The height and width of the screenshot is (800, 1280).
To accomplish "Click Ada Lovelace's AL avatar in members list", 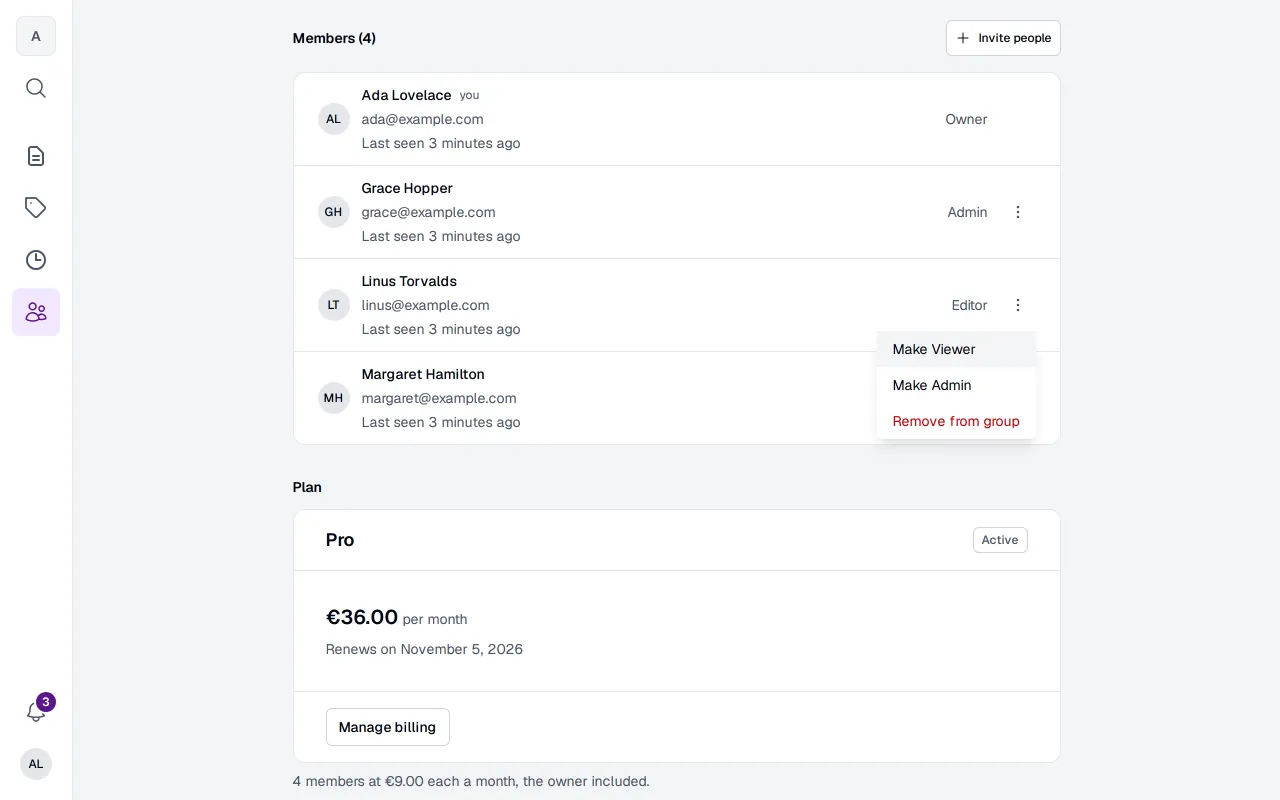I will pos(334,119).
